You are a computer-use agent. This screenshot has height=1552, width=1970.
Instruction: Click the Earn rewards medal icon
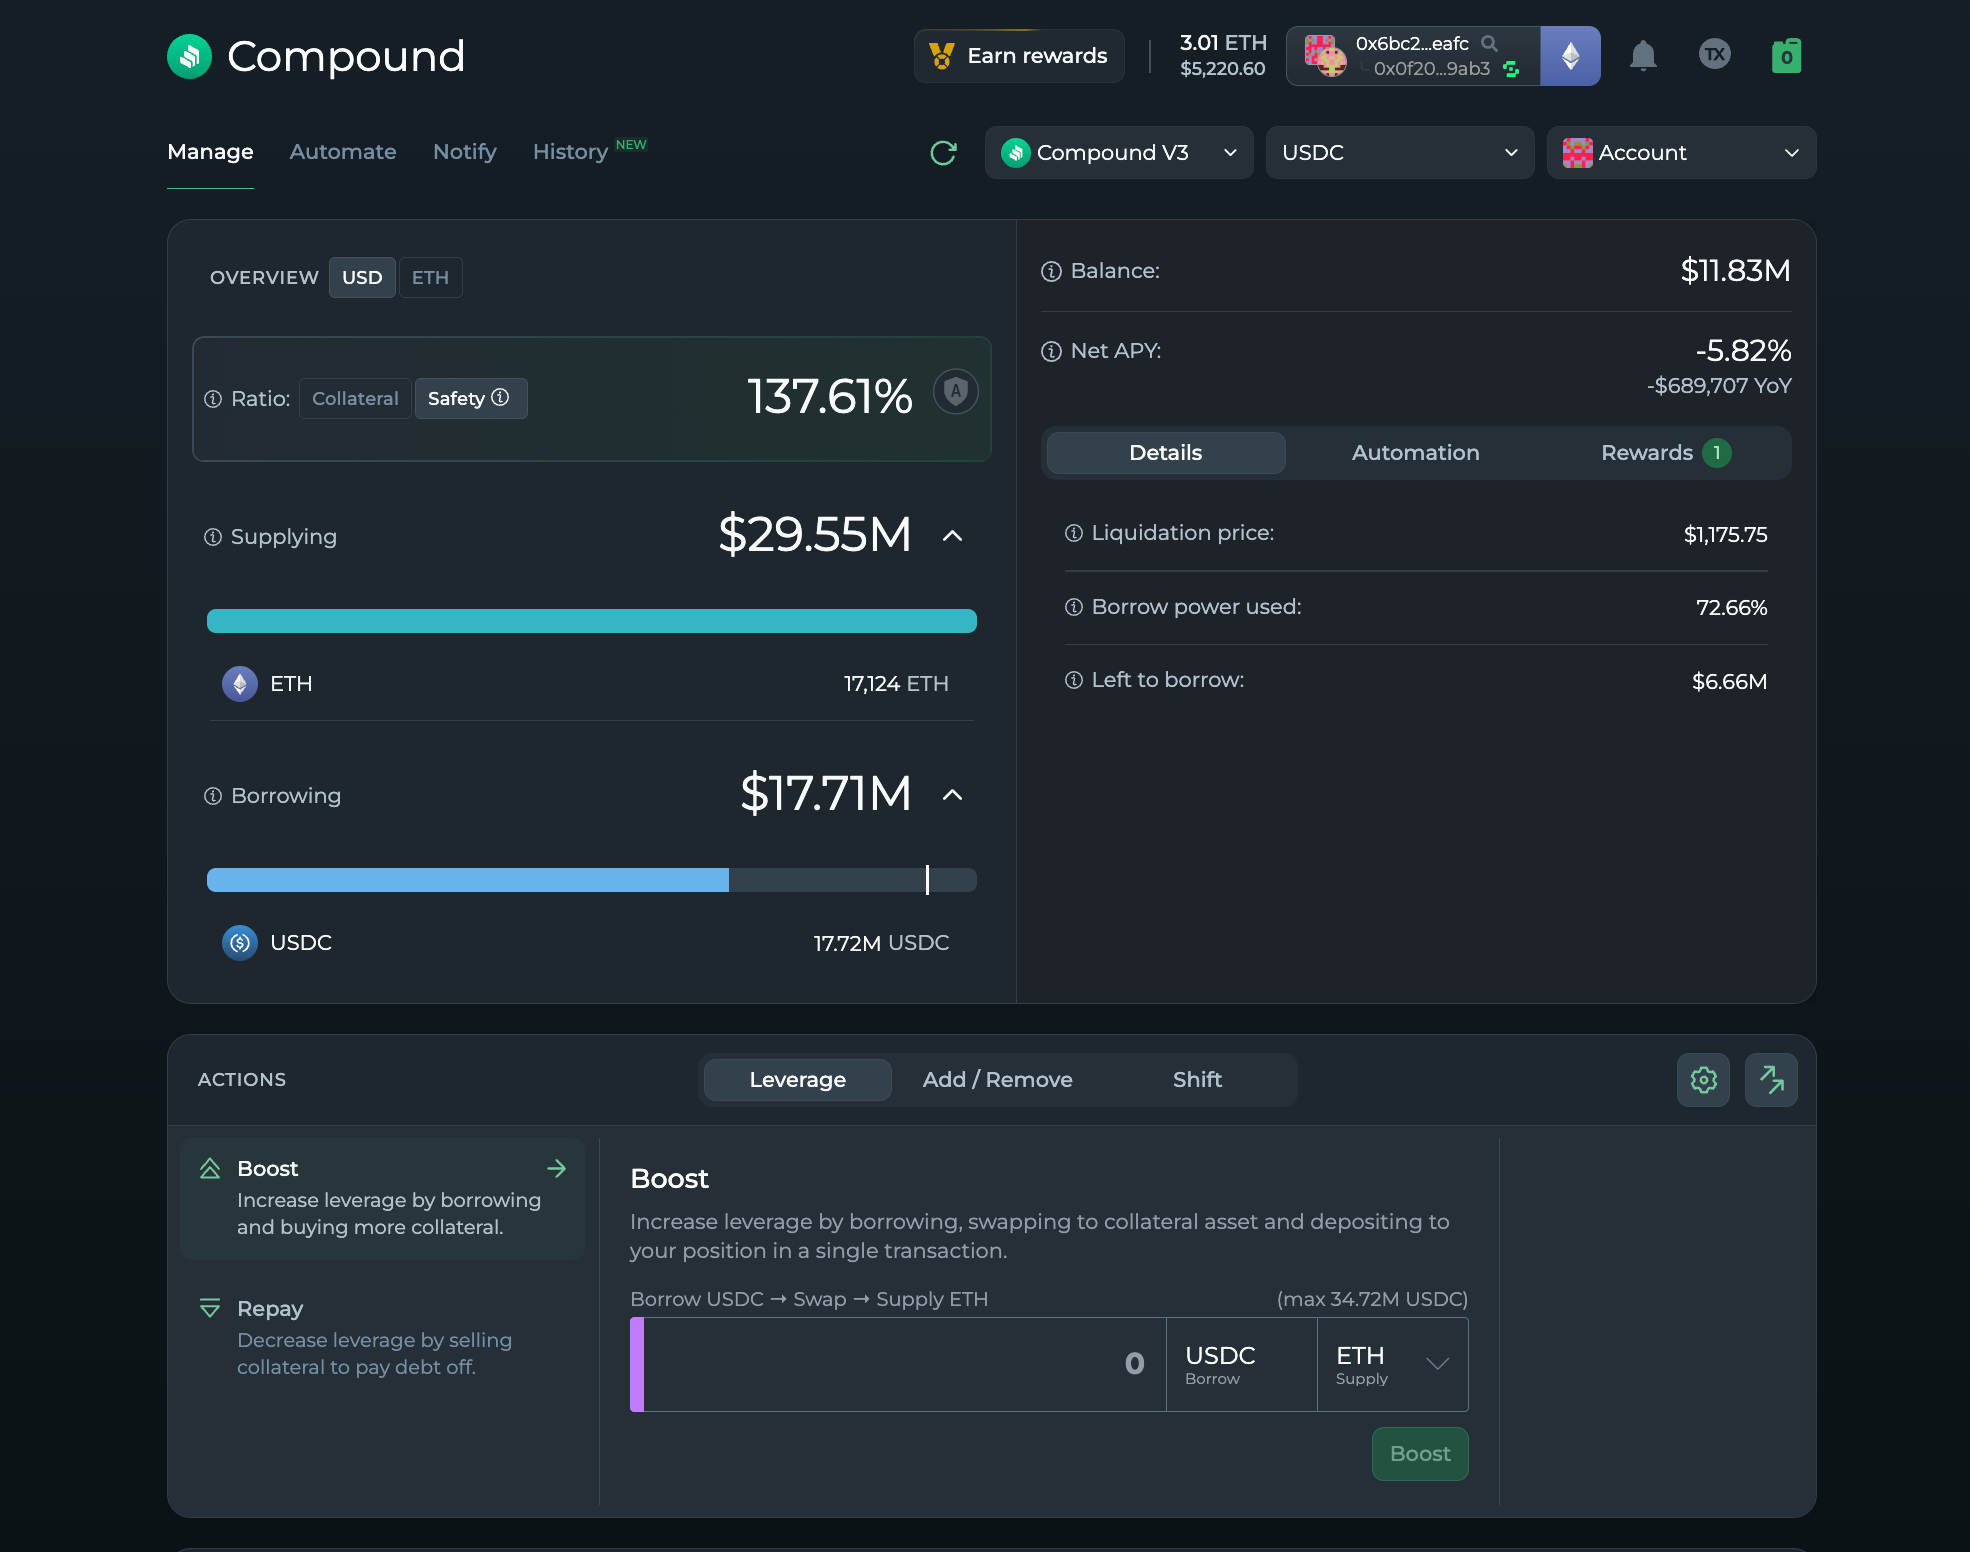[x=941, y=56]
